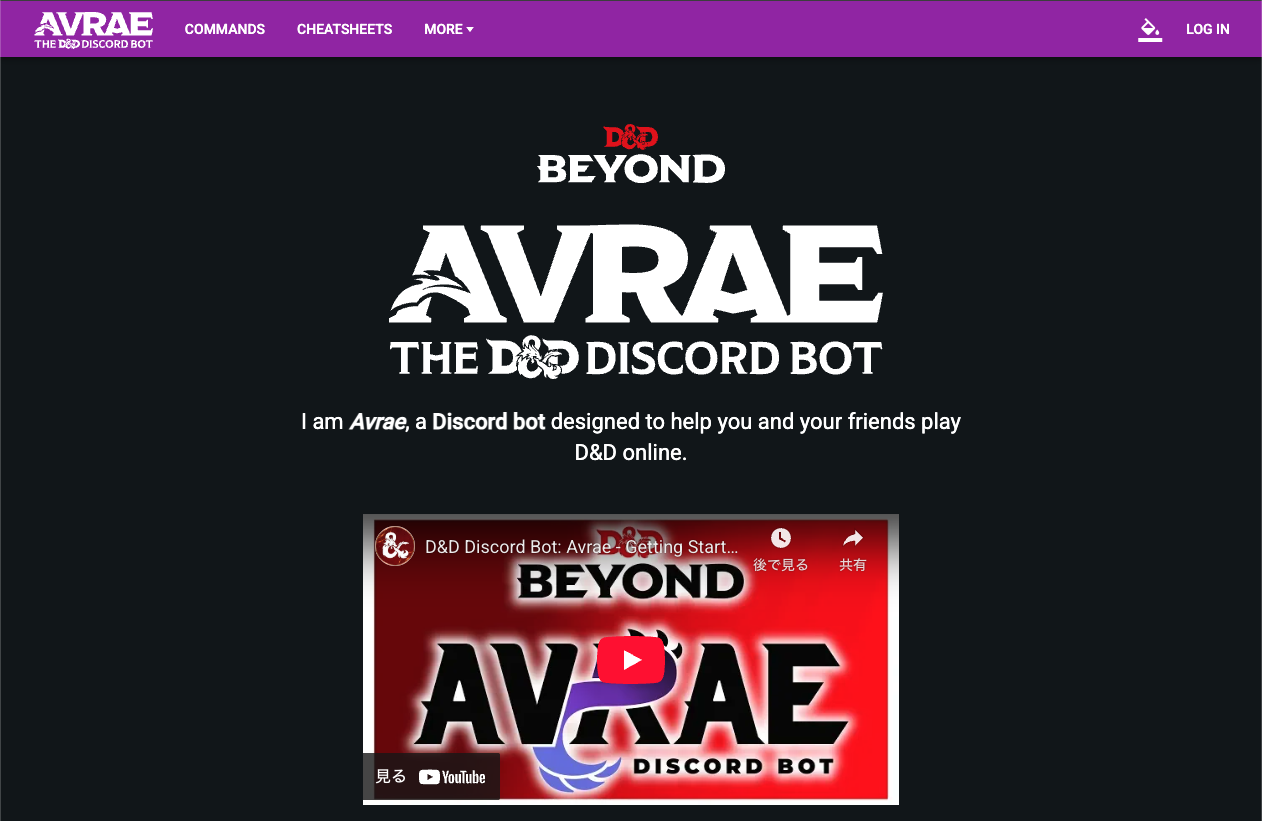Viewport: 1262px width, 821px height.
Task: Click the share arrow icon on video
Action: (x=852, y=539)
